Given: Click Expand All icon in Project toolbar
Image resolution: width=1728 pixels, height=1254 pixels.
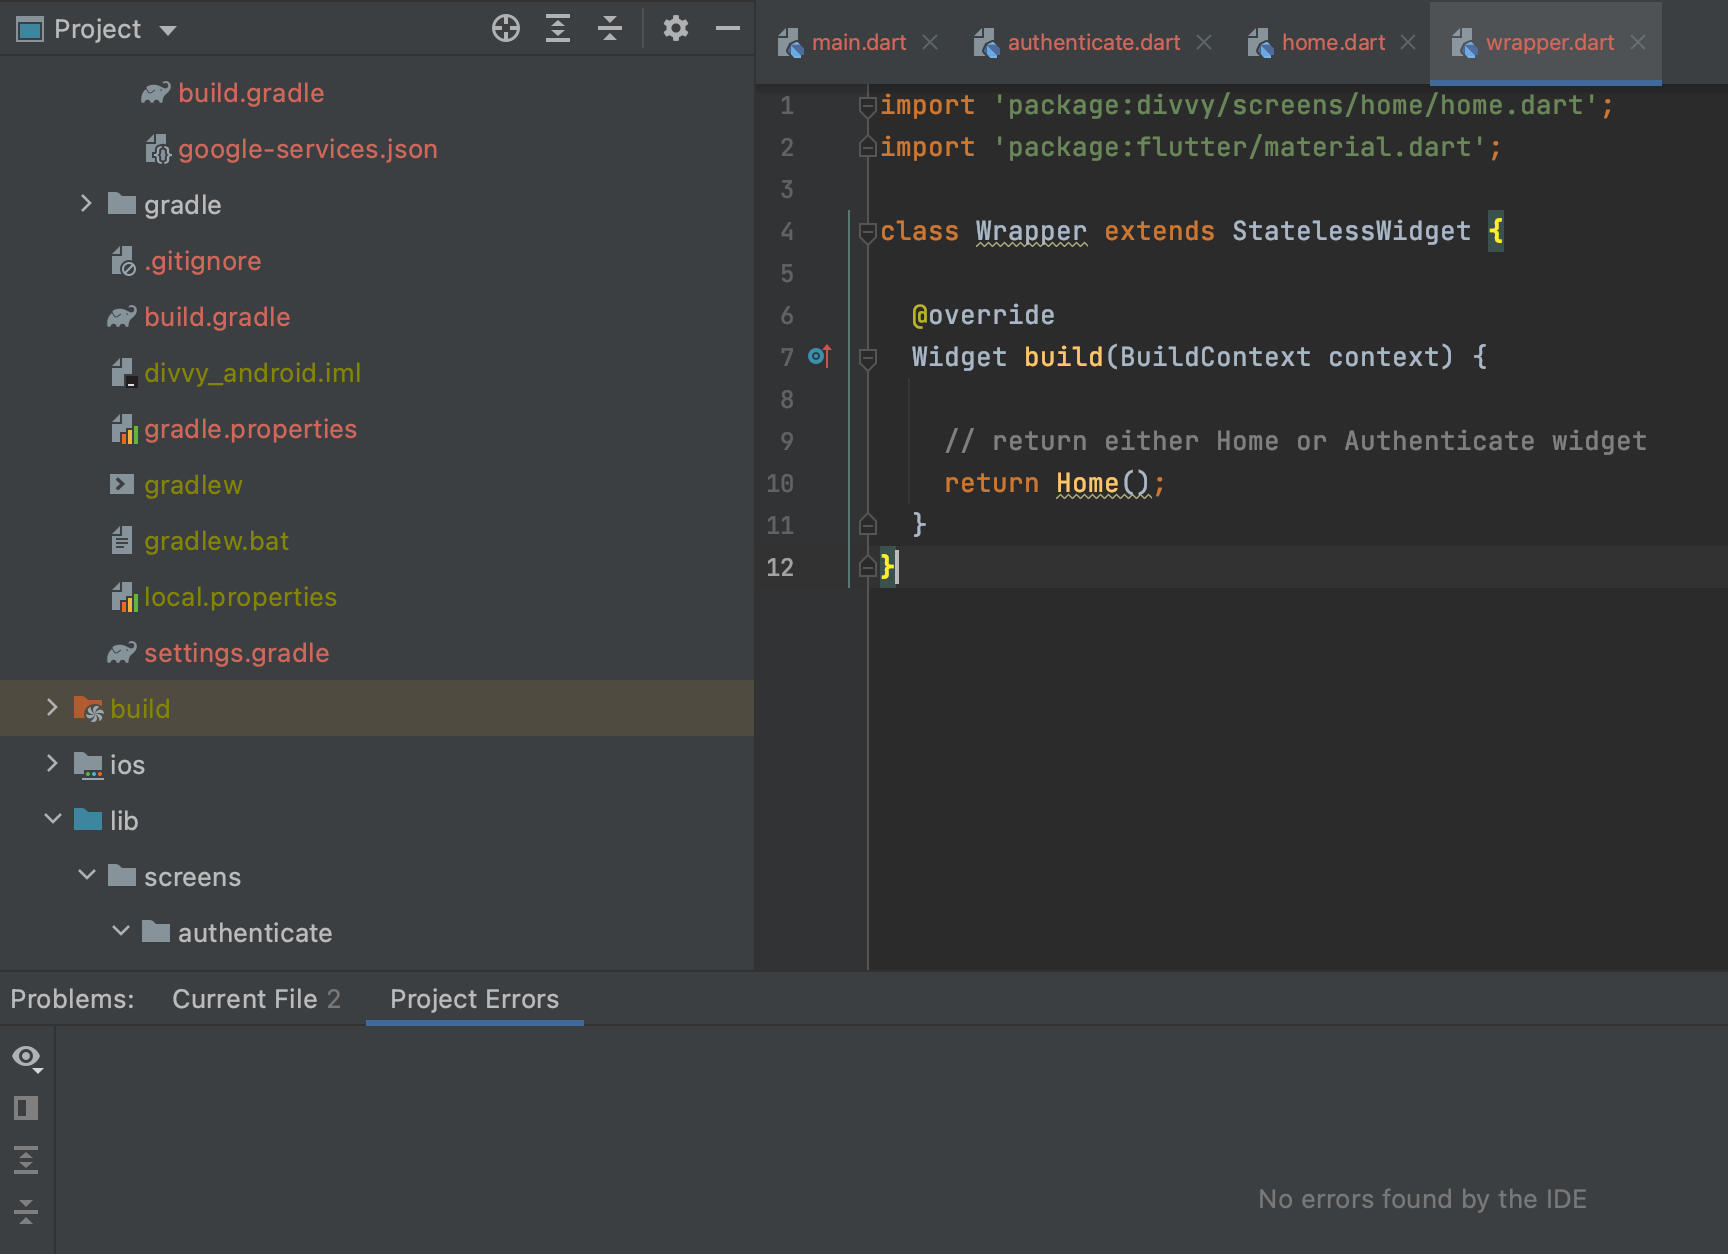Looking at the screenshot, I should tap(558, 29).
